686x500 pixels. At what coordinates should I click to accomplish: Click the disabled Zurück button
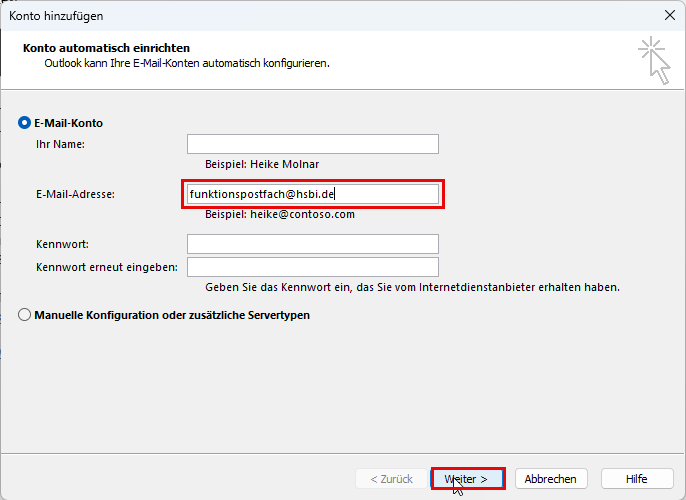[392, 479]
